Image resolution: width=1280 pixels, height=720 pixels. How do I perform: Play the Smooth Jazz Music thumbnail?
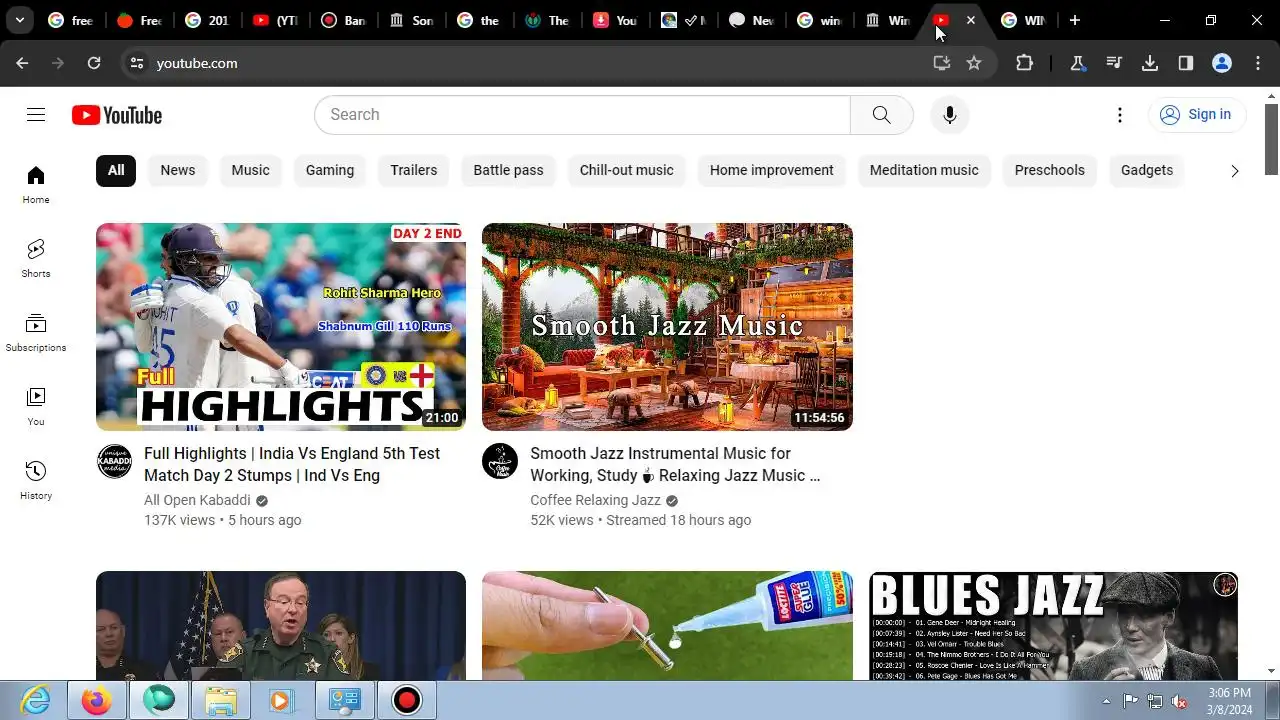(667, 327)
